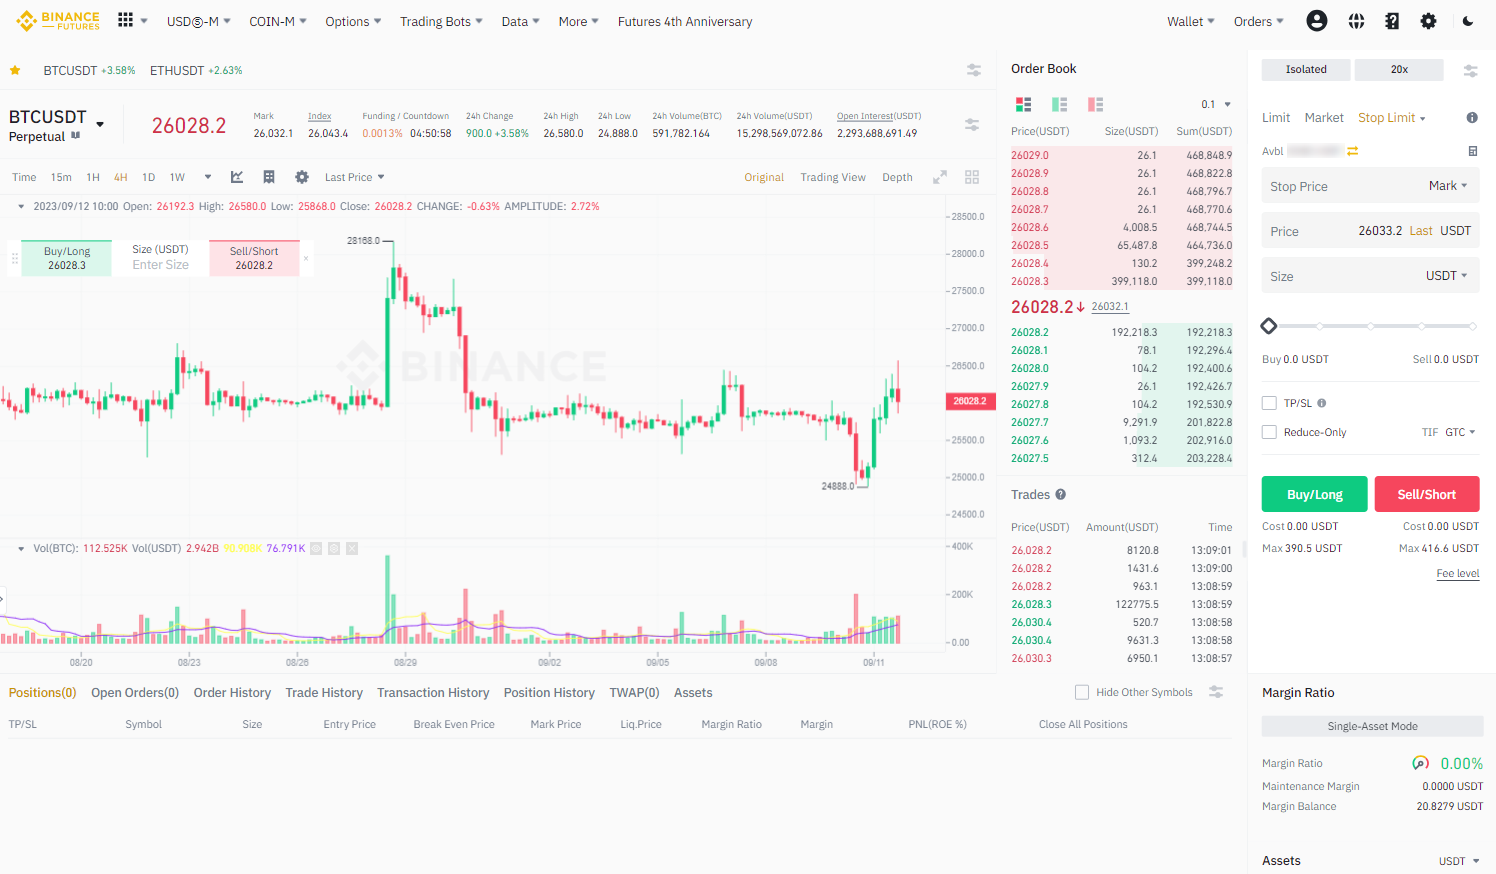Click the quick order Enter Size field
Viewport: 1496px width, 874px height.
(x=161, y=265)
